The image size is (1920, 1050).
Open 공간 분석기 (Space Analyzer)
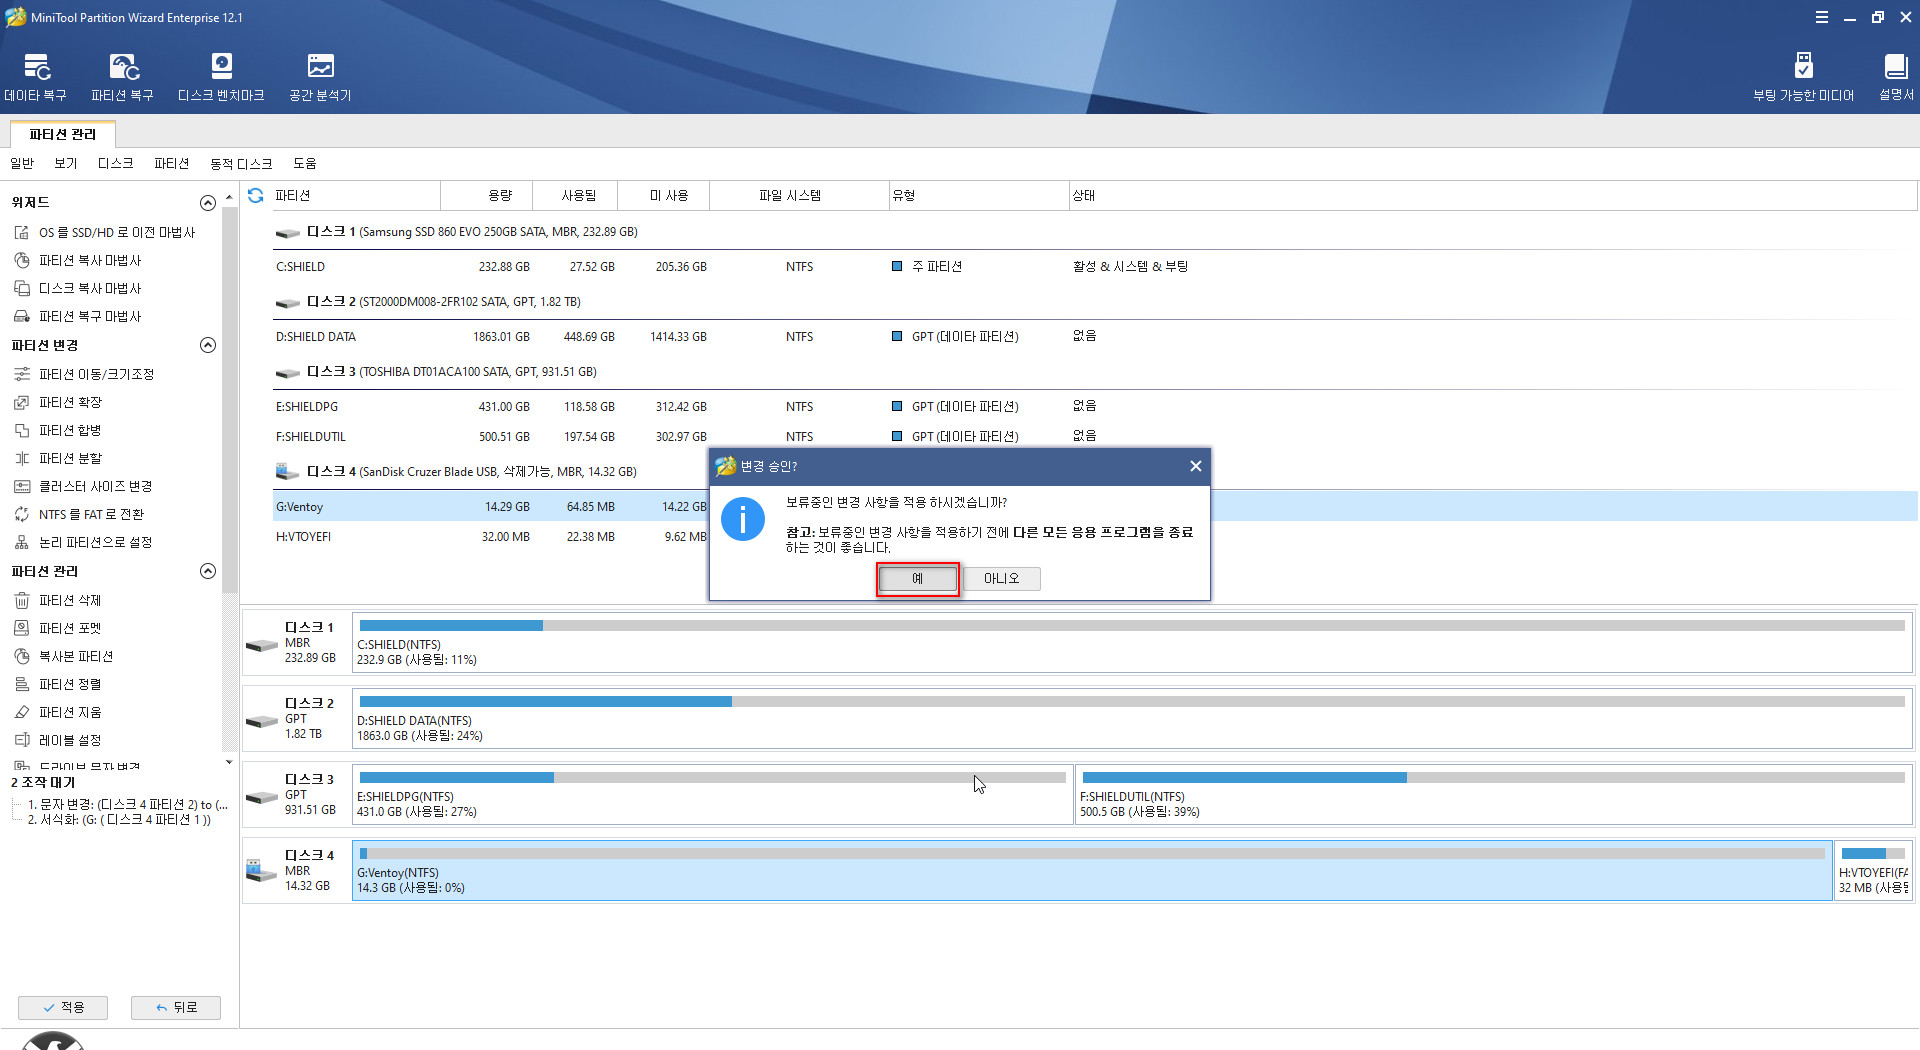tap(320, 78)
